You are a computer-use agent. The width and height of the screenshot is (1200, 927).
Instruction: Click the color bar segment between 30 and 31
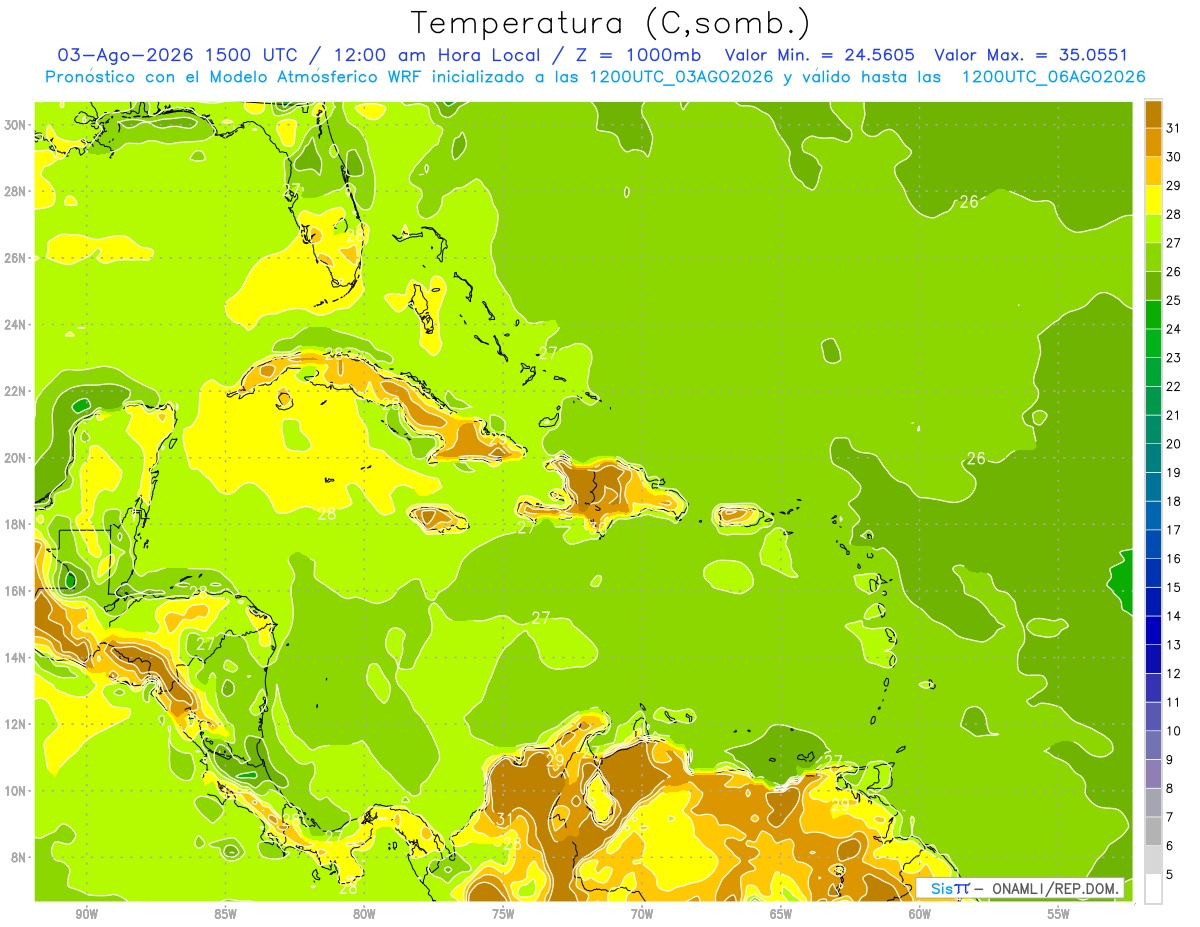1153,142
